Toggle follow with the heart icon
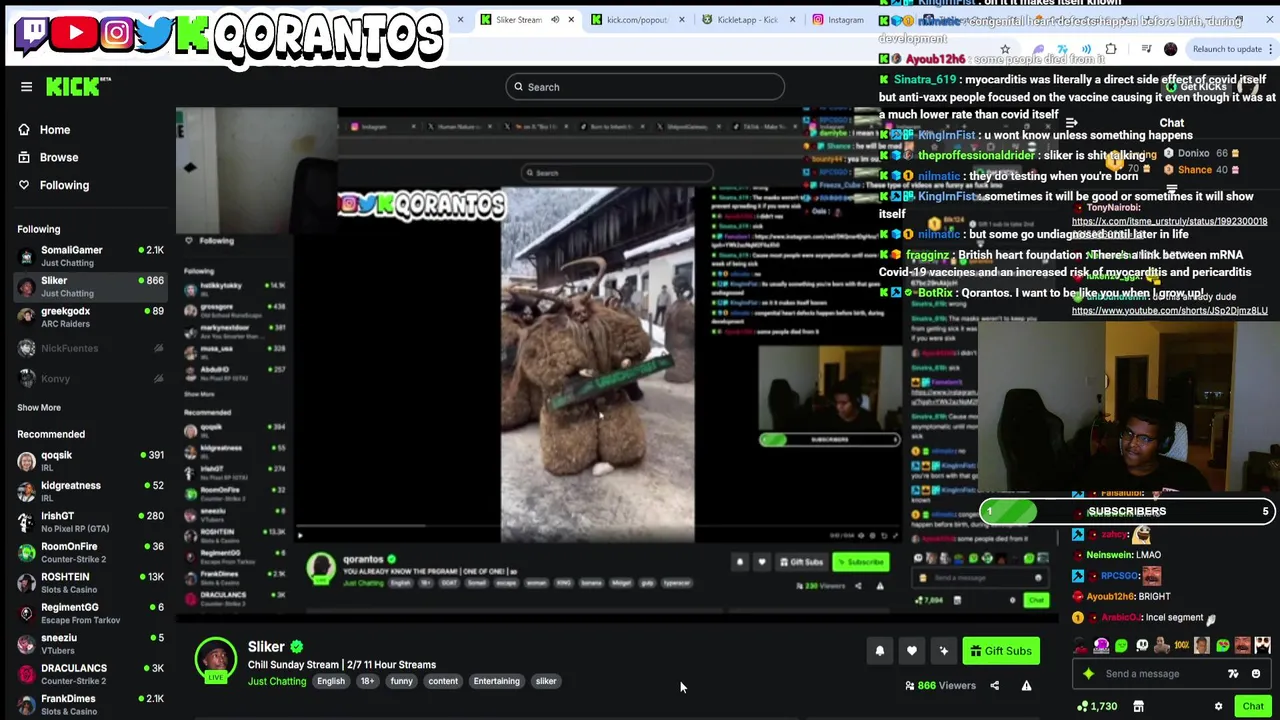Viewport: 1280px width, 720px height. pos(912,651)
